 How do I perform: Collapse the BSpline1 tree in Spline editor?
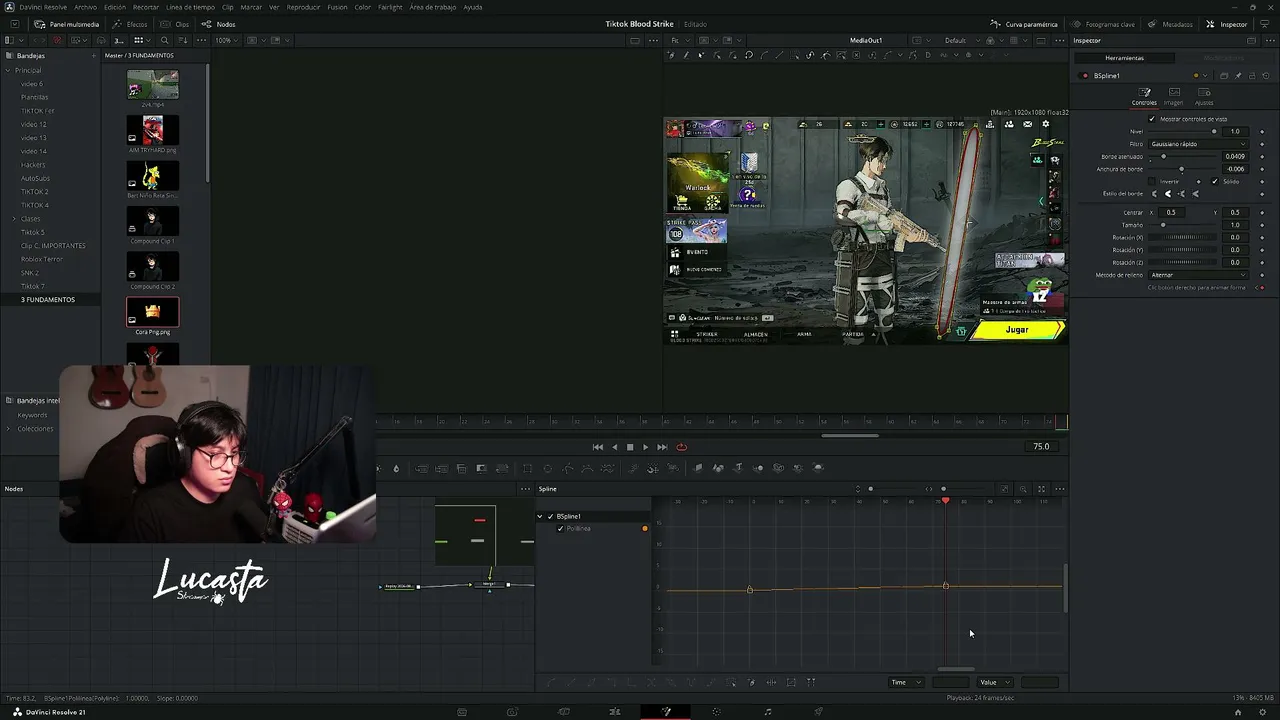tap(540, 516)
